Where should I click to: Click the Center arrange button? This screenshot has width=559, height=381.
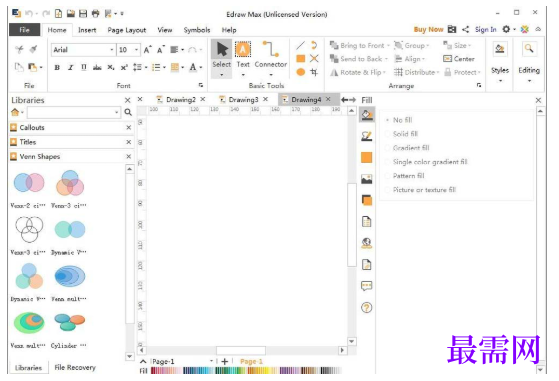[459, 59]
